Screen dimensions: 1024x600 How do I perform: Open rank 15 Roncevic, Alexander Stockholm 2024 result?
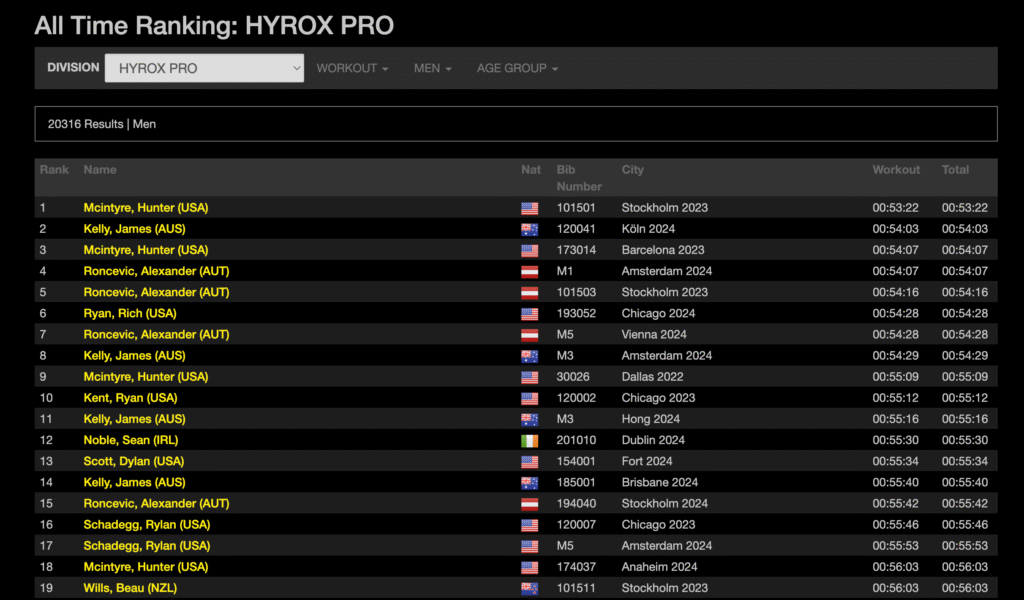point(156,503)
